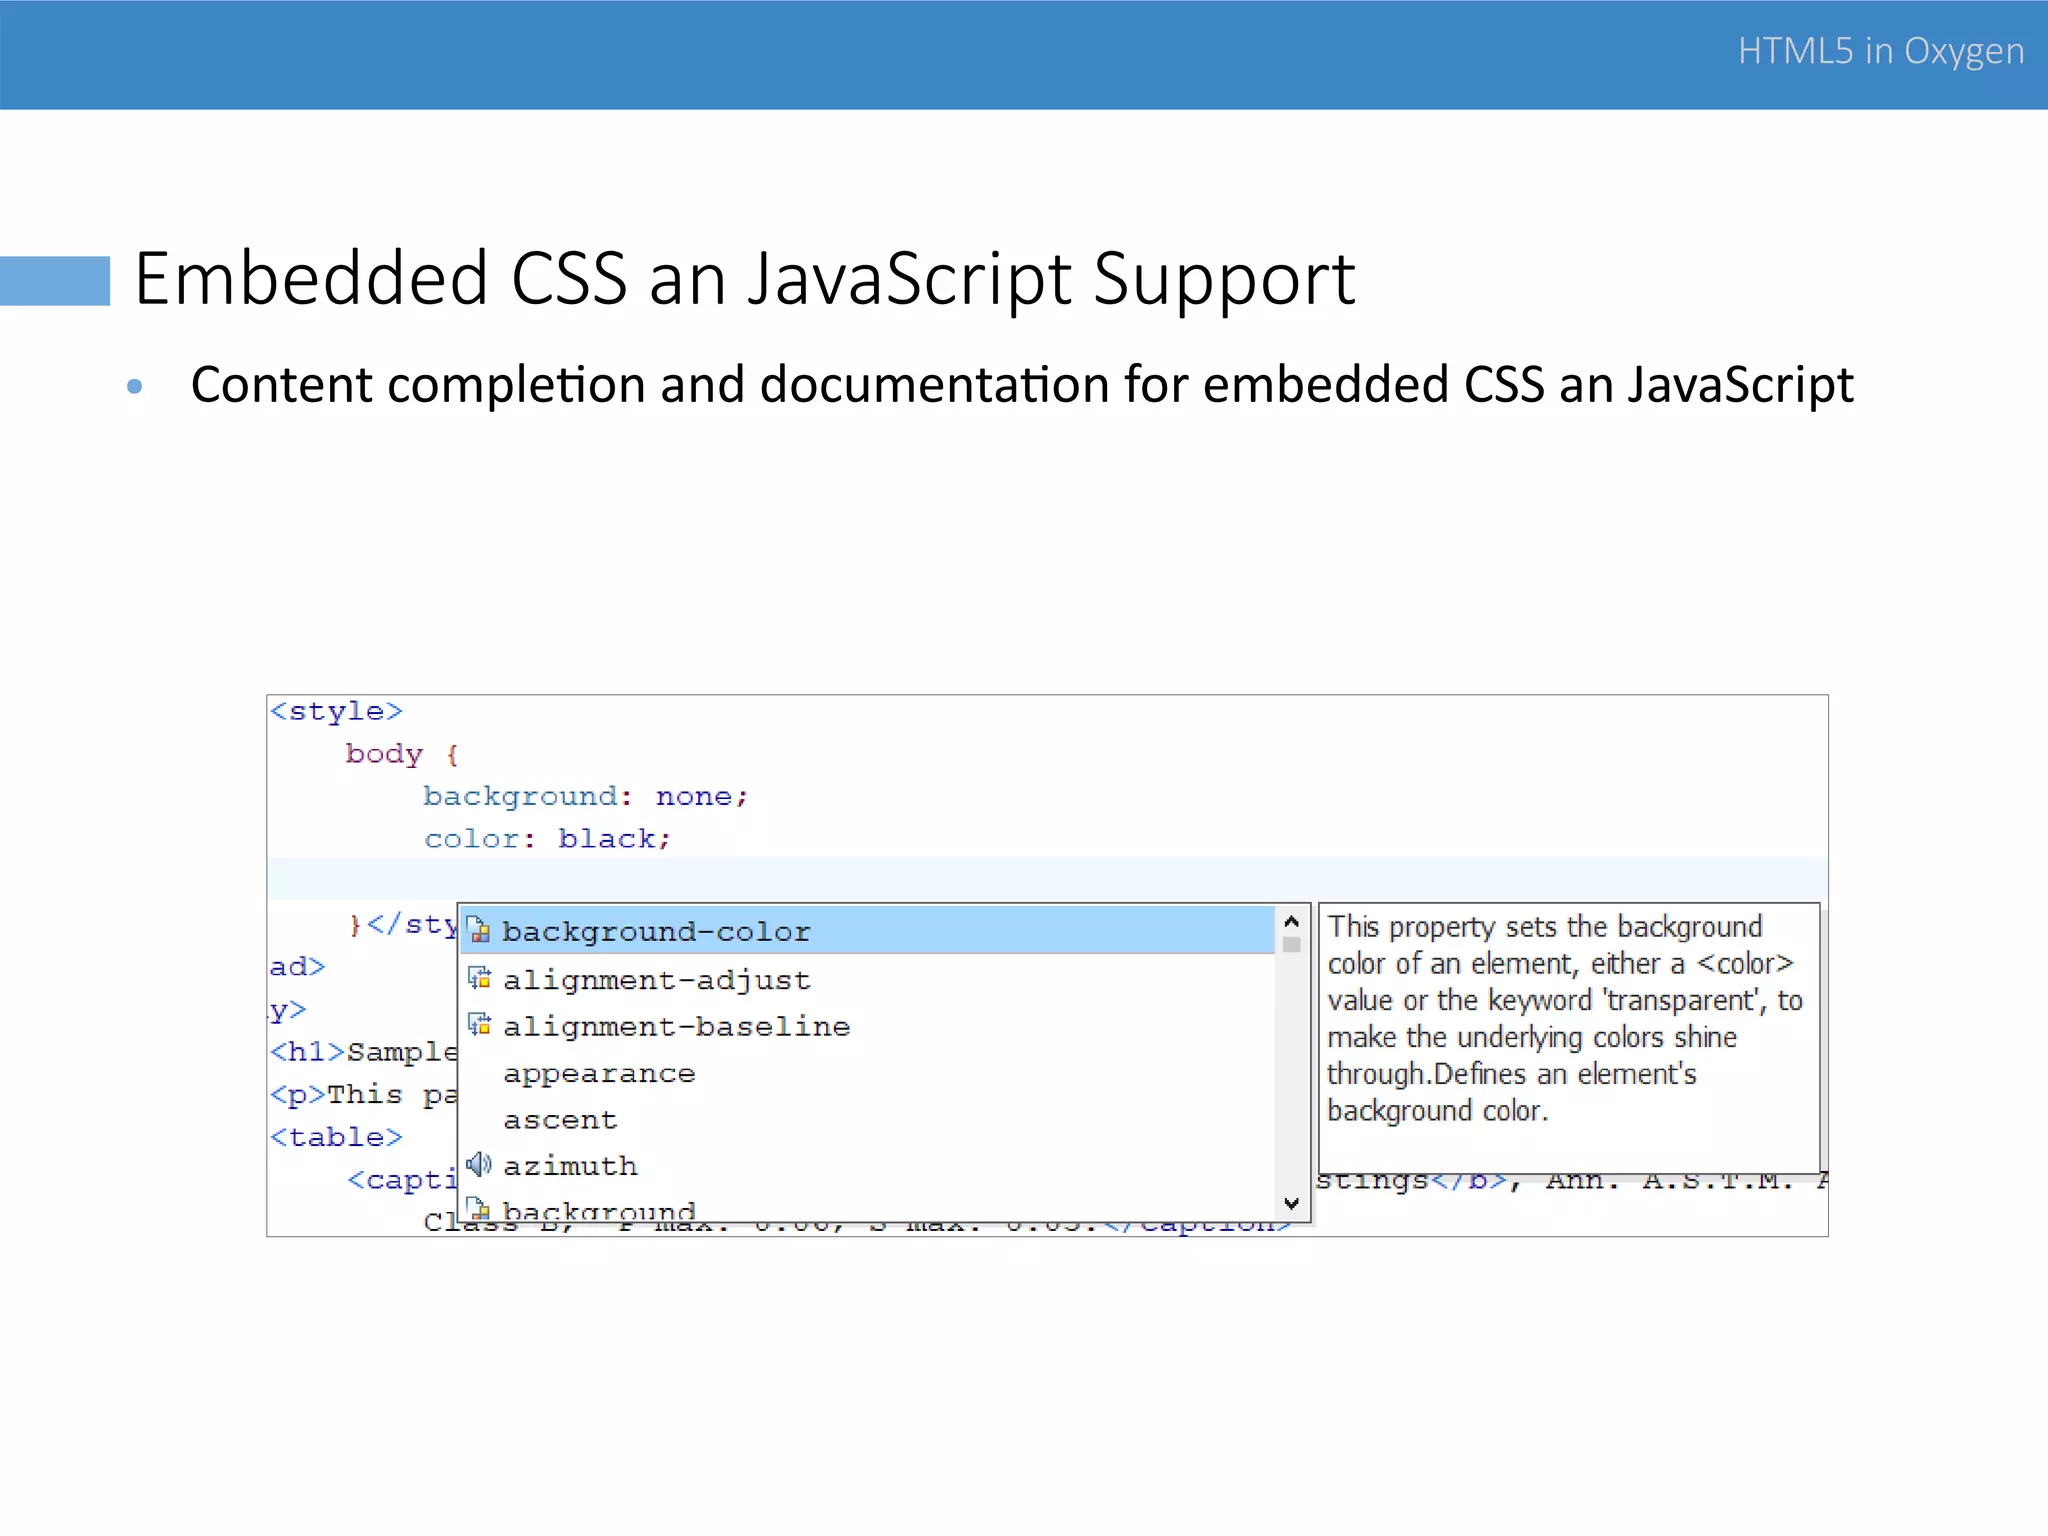Pick ascent from completion list
This screenshot has height=1536, width=2048.
tap(867, 1120)
